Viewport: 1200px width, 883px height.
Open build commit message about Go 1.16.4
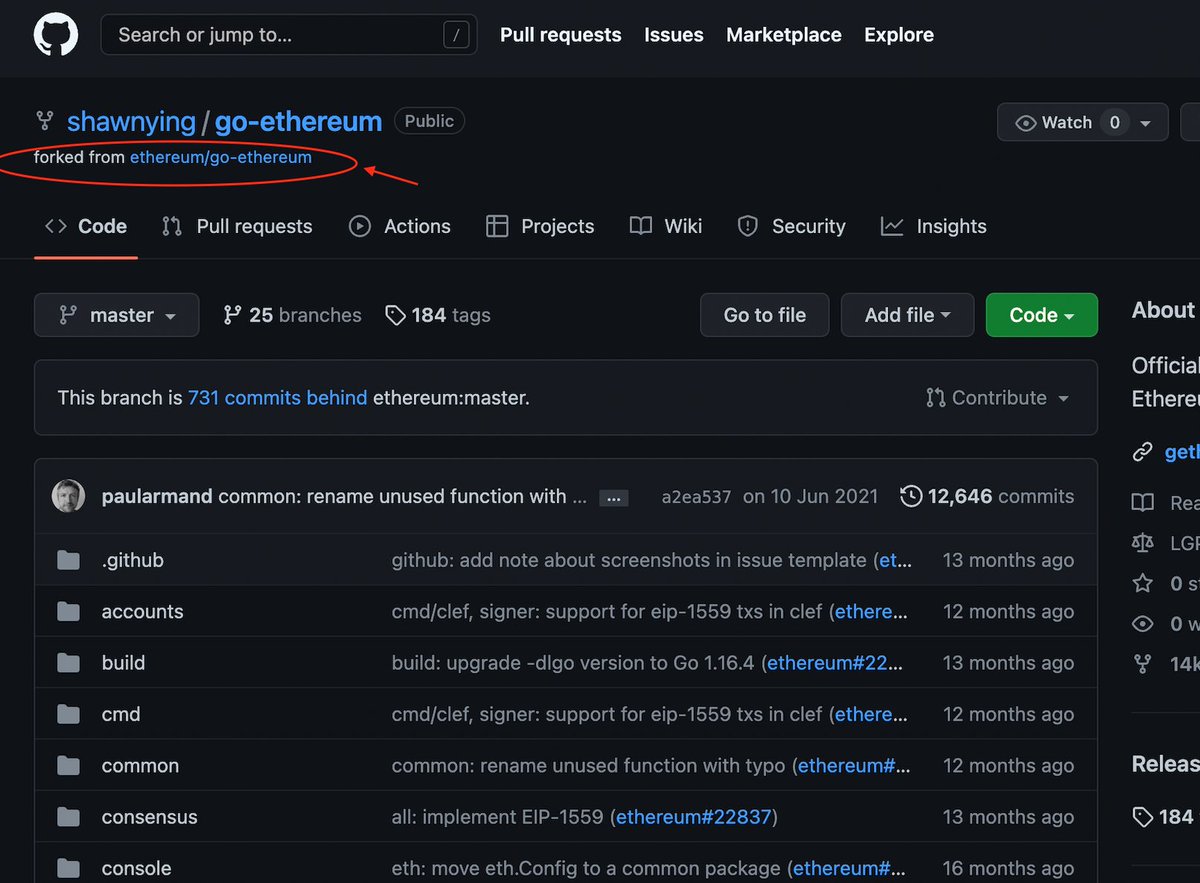click(x=575, y=663)
